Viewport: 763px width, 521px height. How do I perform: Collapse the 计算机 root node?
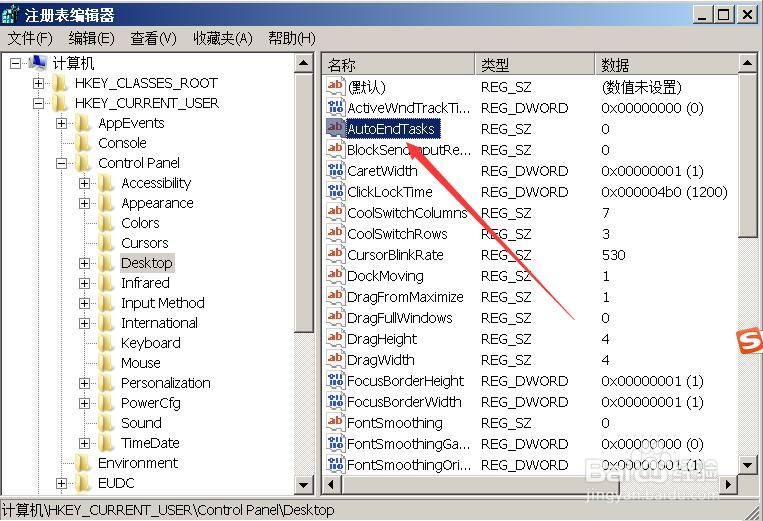pyautogui.click(x=16, y=63)
